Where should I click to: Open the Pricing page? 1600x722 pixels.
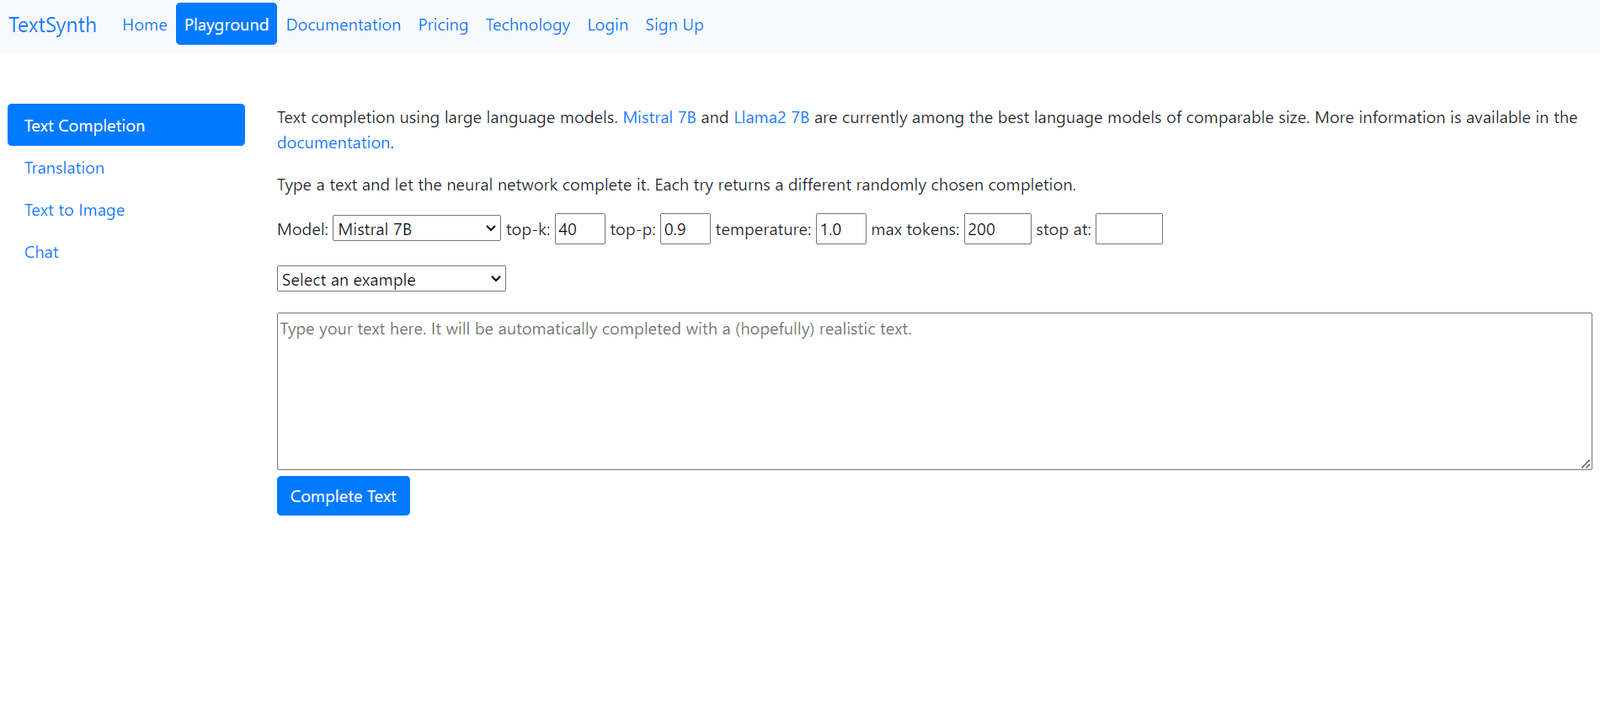(x=443, y=25)
